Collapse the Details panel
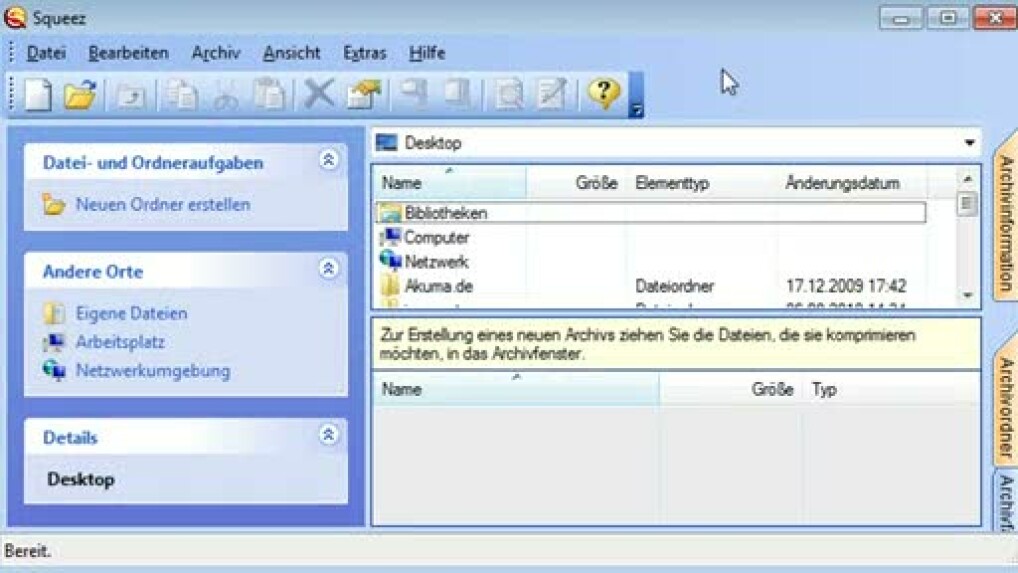1018x573 pixels. click(328, 435)
